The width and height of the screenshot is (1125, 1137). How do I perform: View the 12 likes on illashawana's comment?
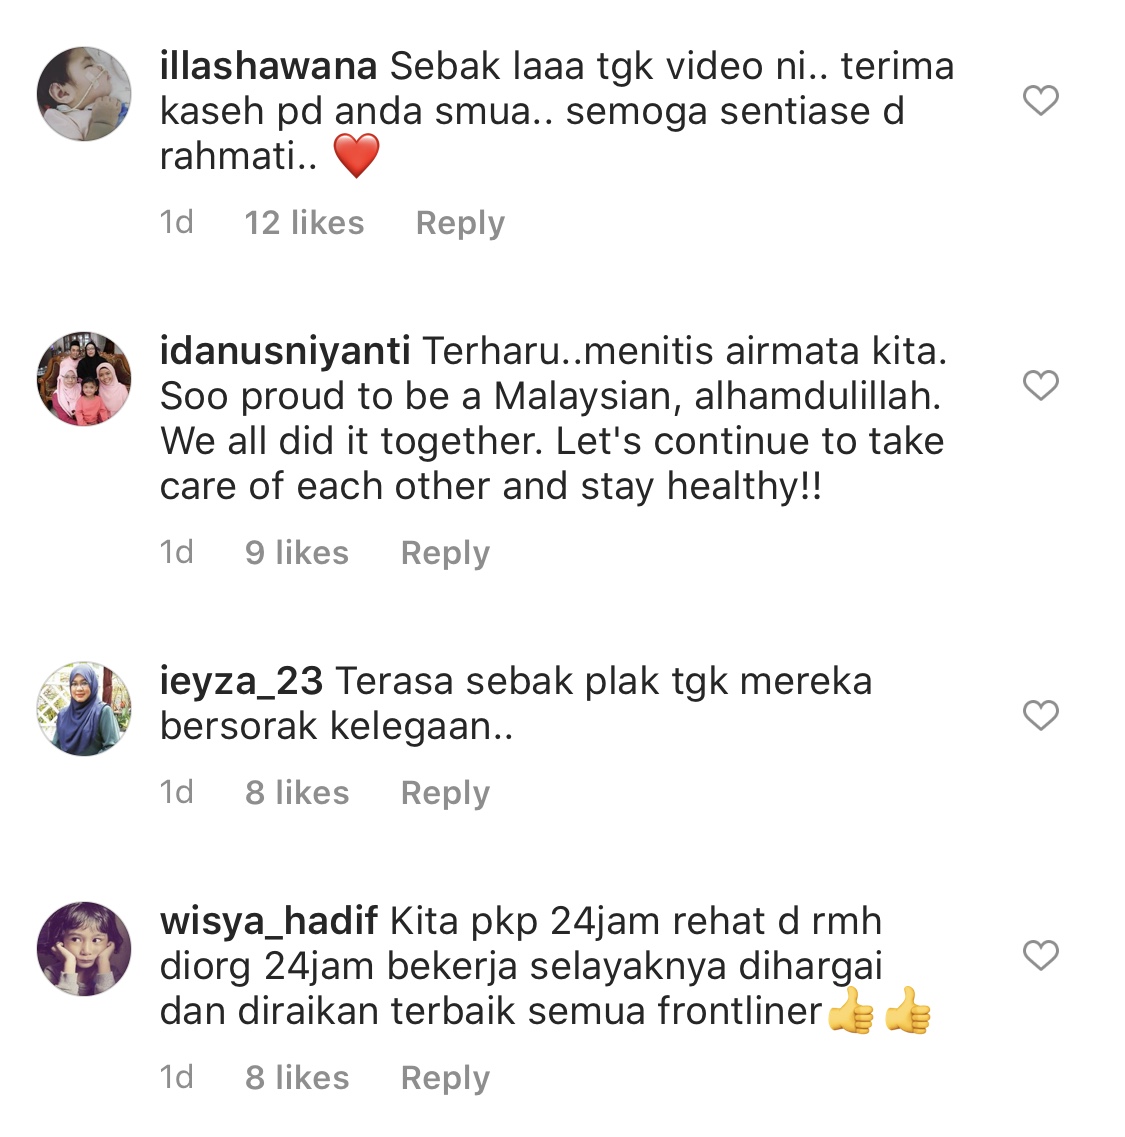[304, 223]
